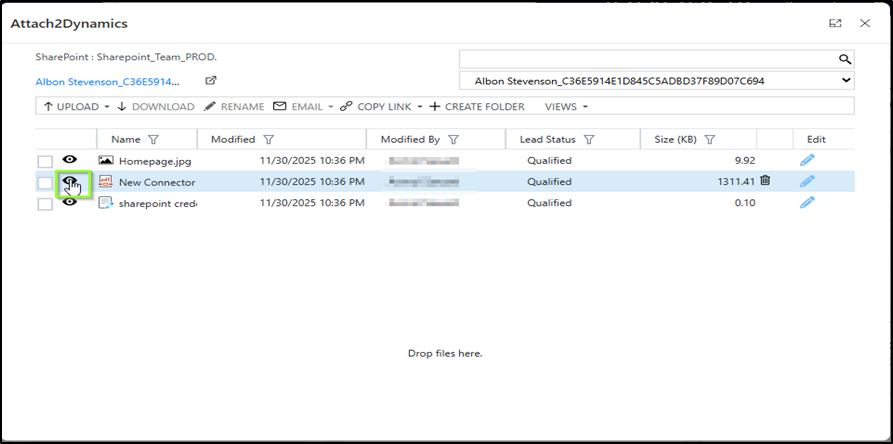The width and height of the screenshot is (893, 444).
Task: Edit Homepage.jpg using the pencil icon
Action: (x=807, y=160)
